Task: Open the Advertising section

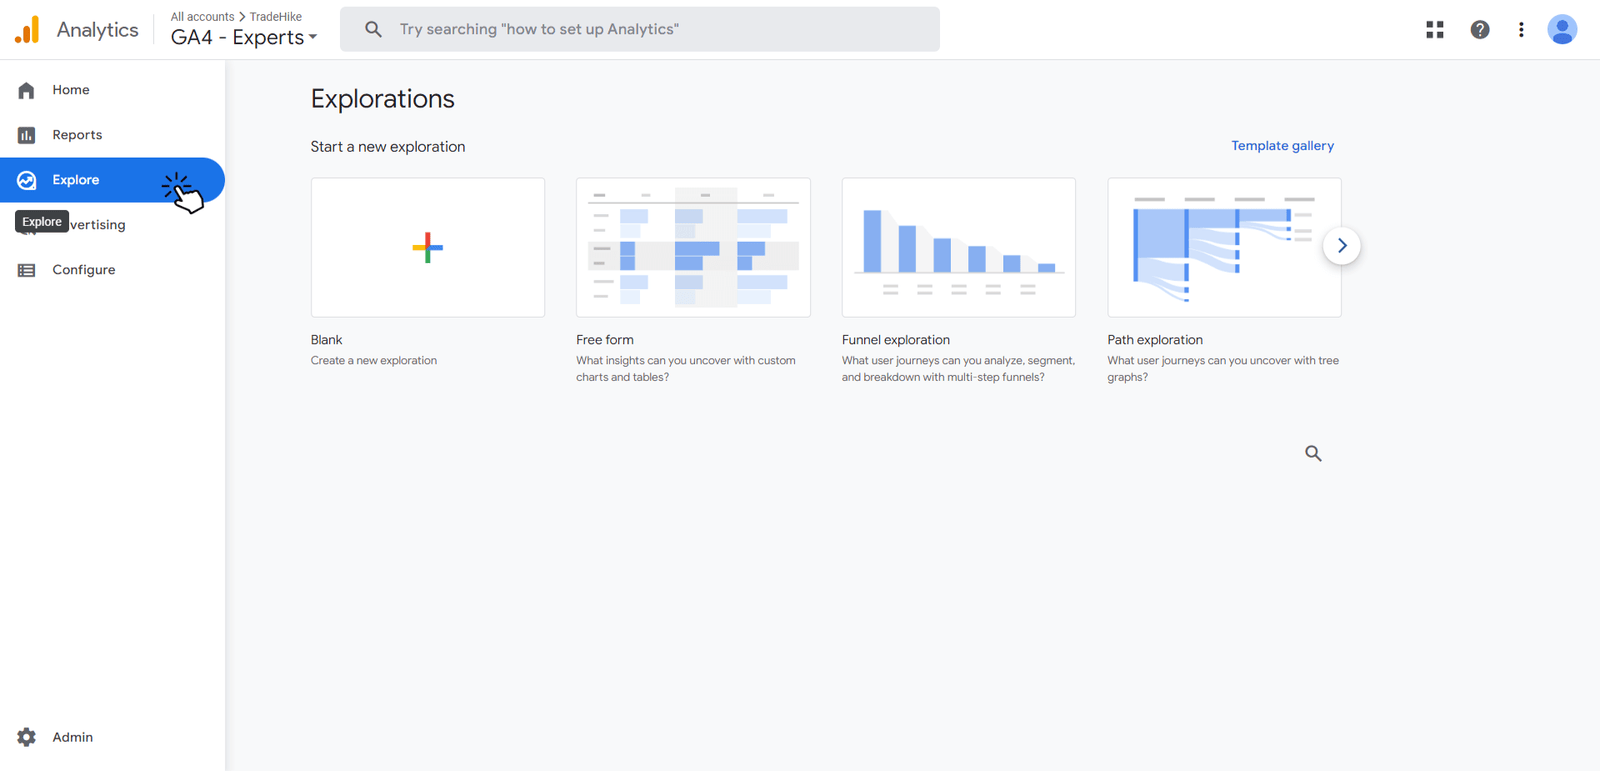Action: tap(97, 224)
